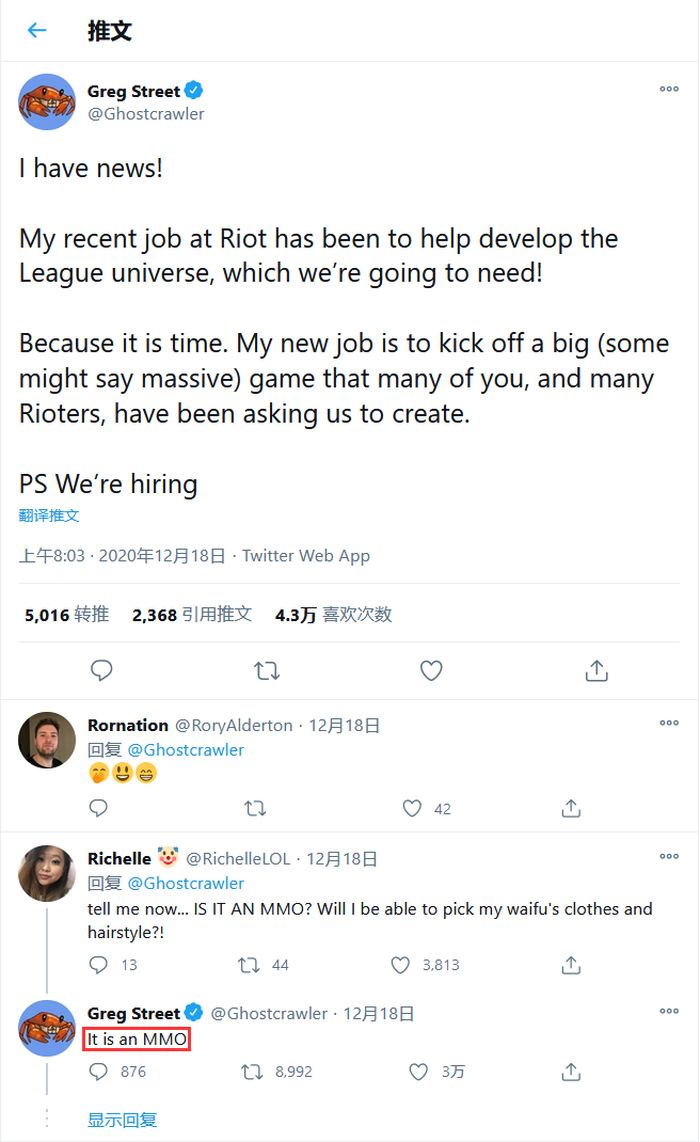Share the 'It is an MMO' tweet
This screenshot has height=1142, width=700.
[571, 1072]
